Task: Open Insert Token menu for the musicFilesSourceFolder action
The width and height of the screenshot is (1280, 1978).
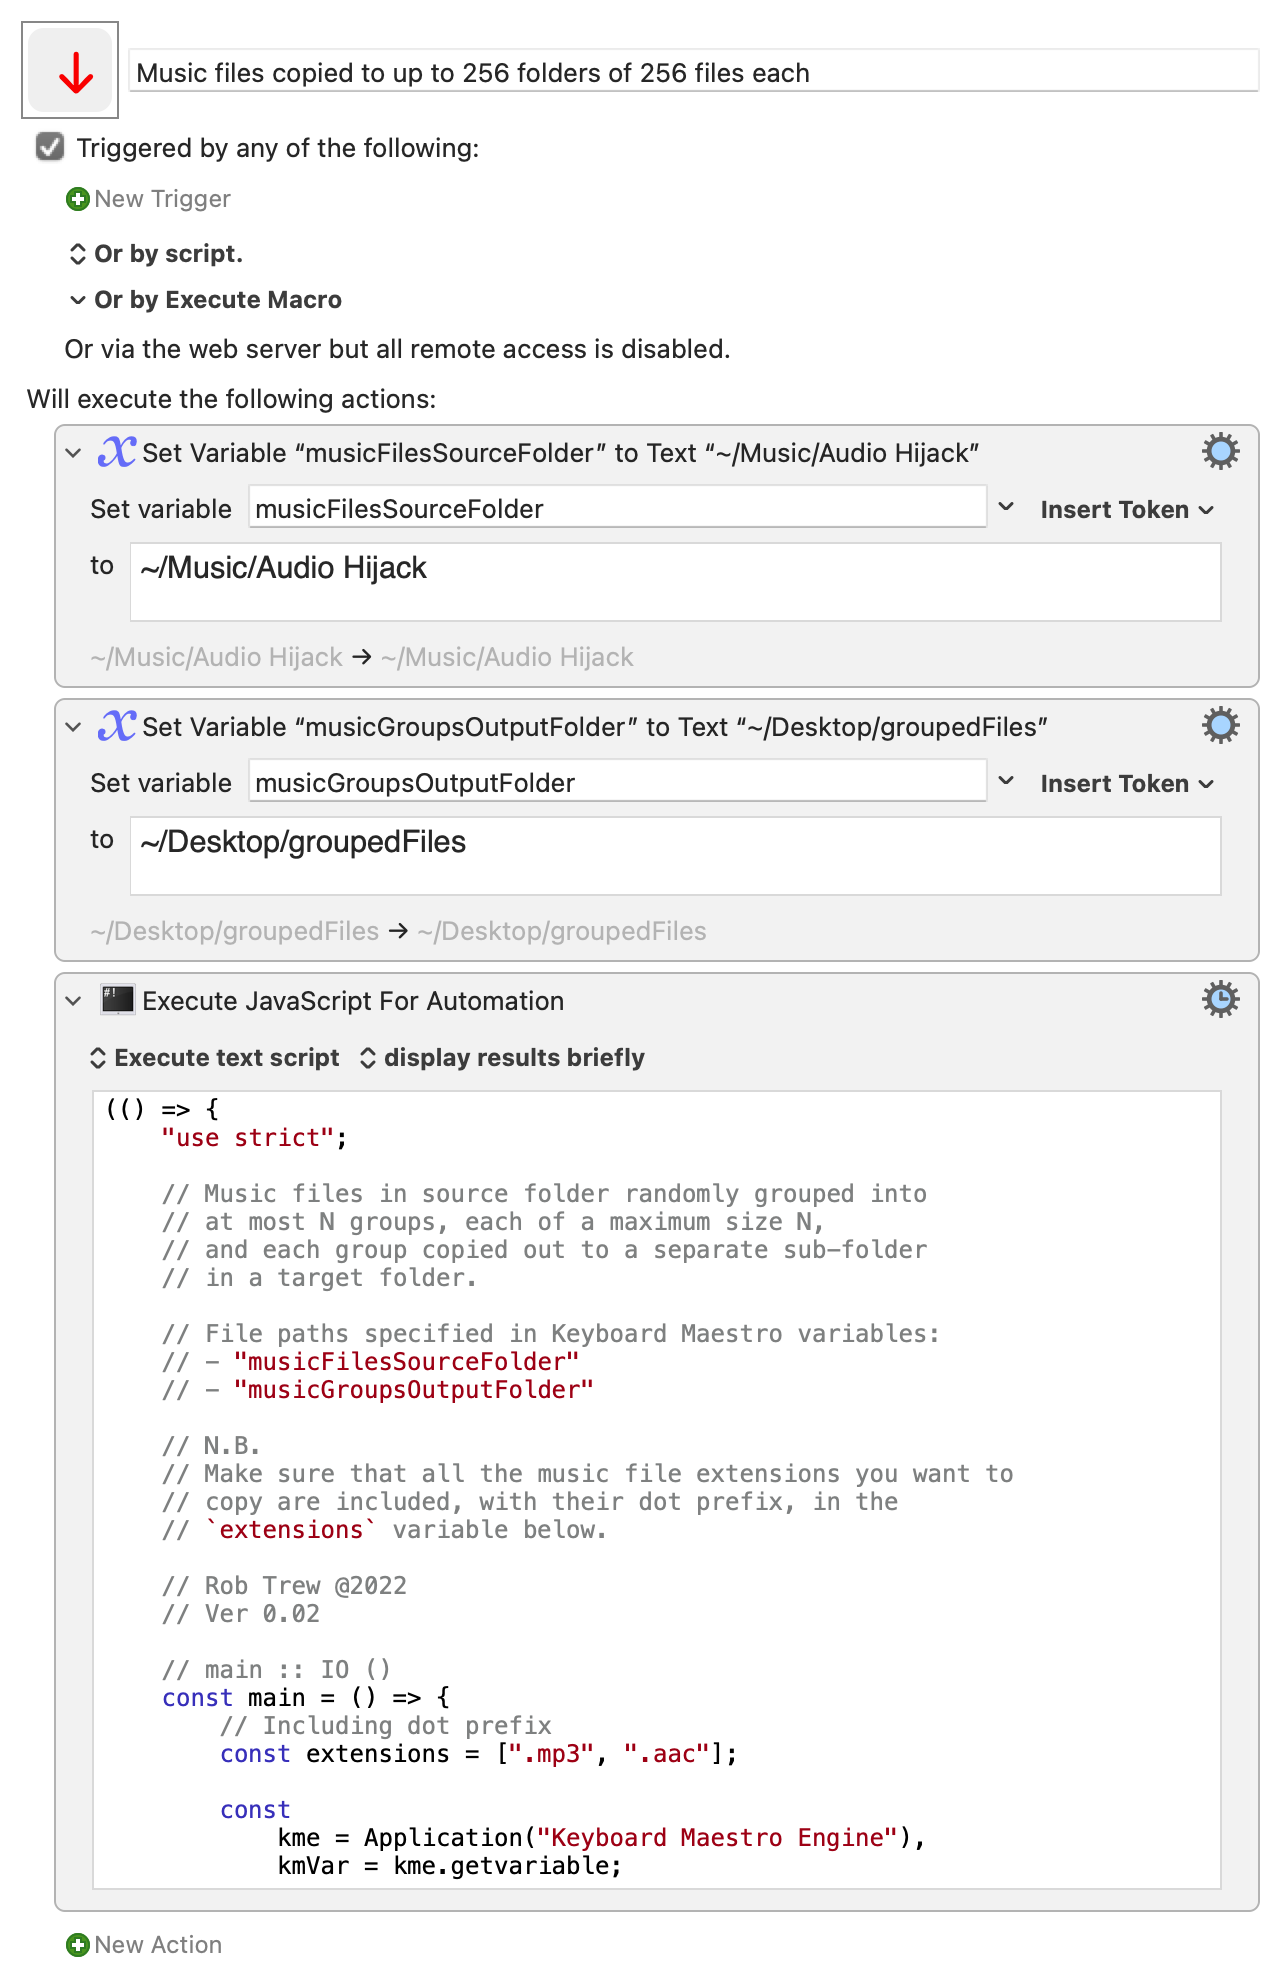Action: (x=1127, y=509)
